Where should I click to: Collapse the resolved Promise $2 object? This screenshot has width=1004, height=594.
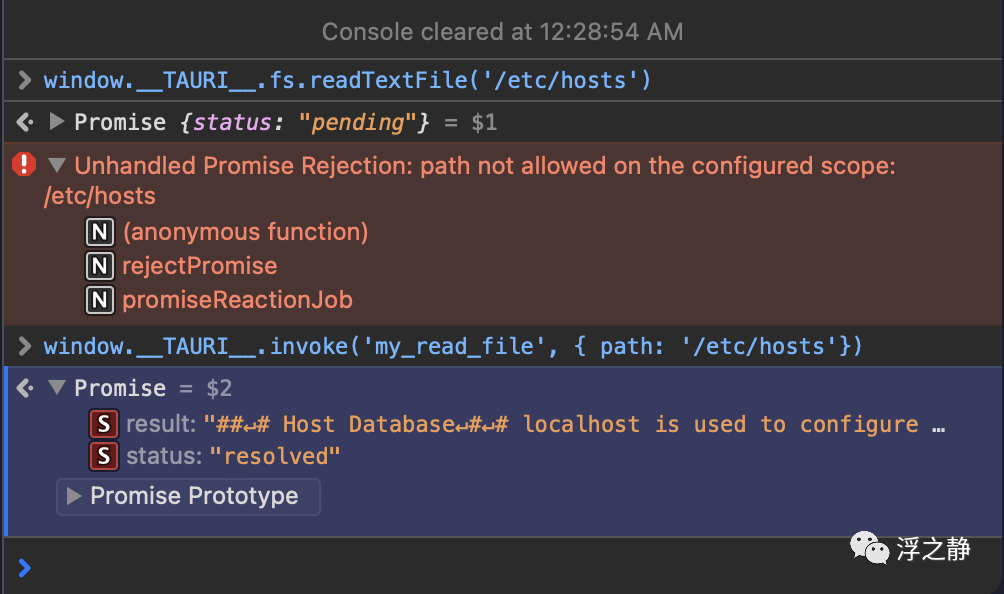[57, 388]
